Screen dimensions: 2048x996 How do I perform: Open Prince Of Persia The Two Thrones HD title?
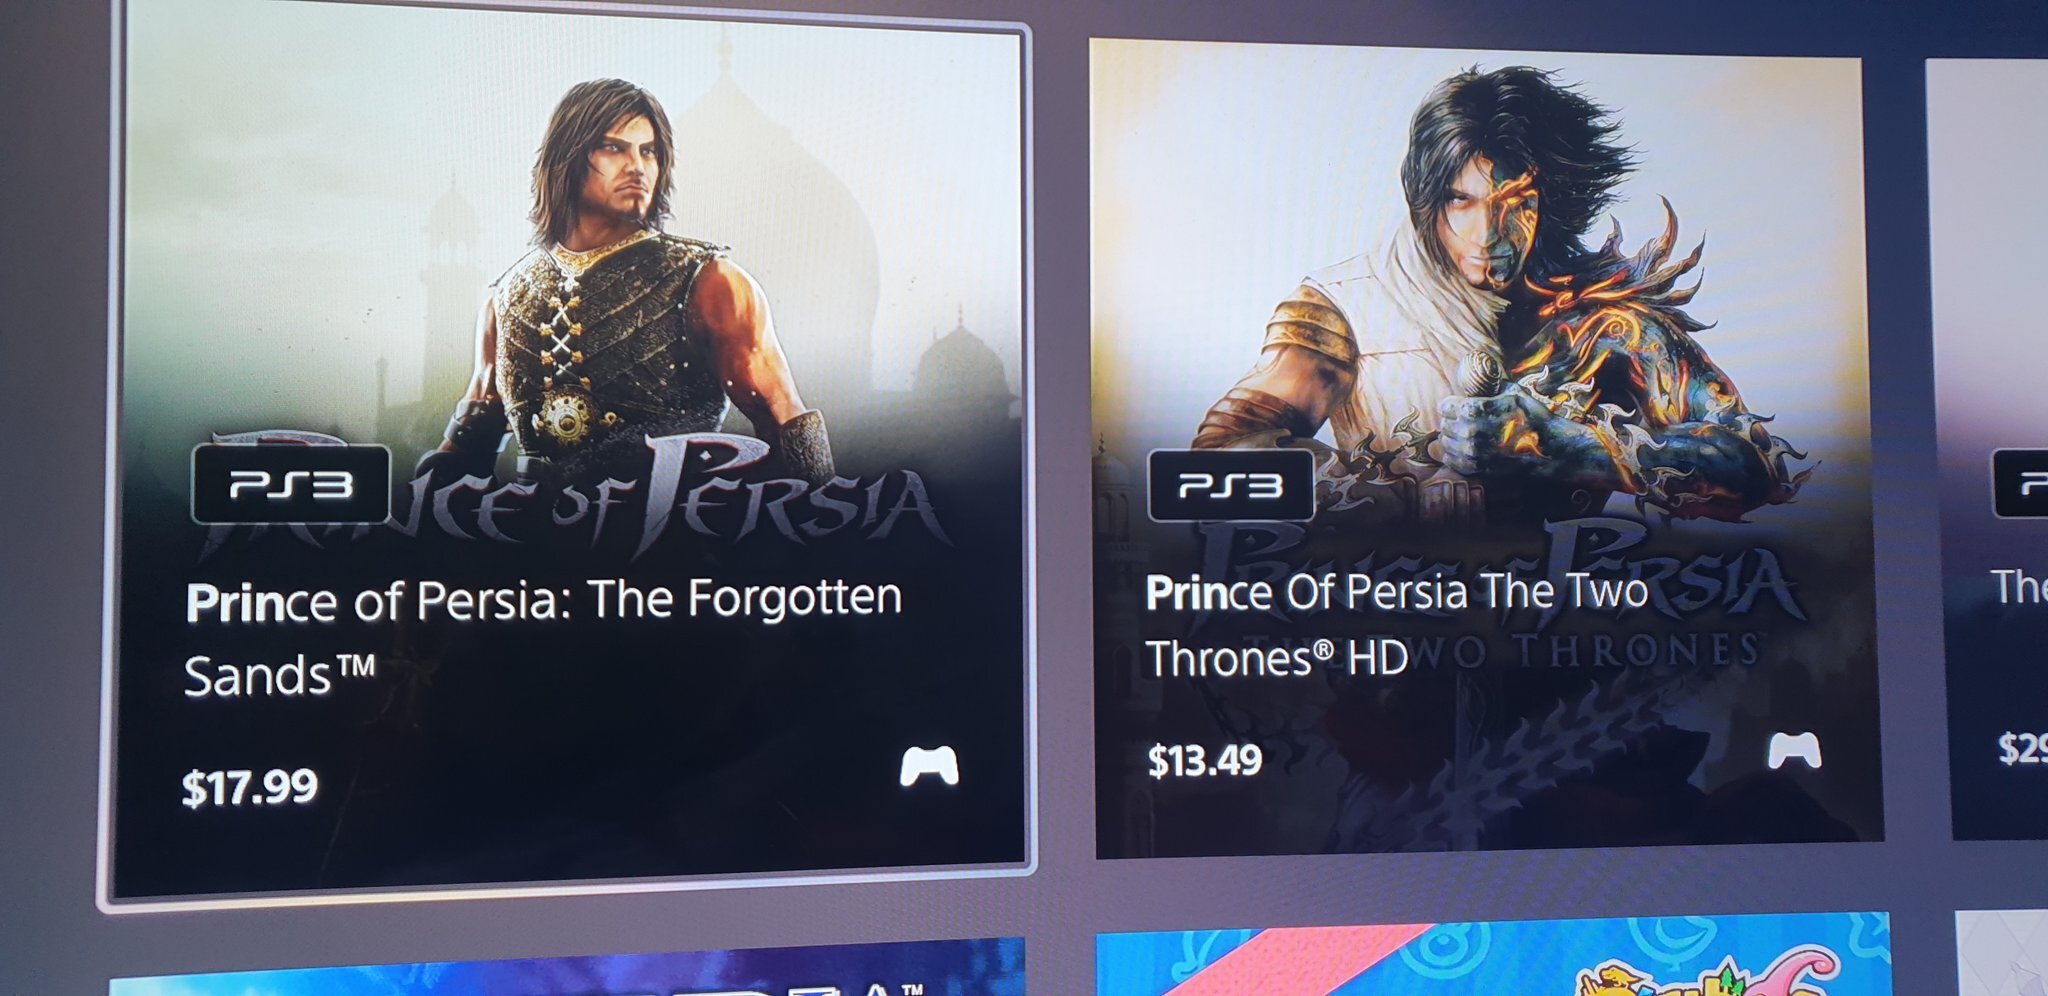[x=1395, y=623]
